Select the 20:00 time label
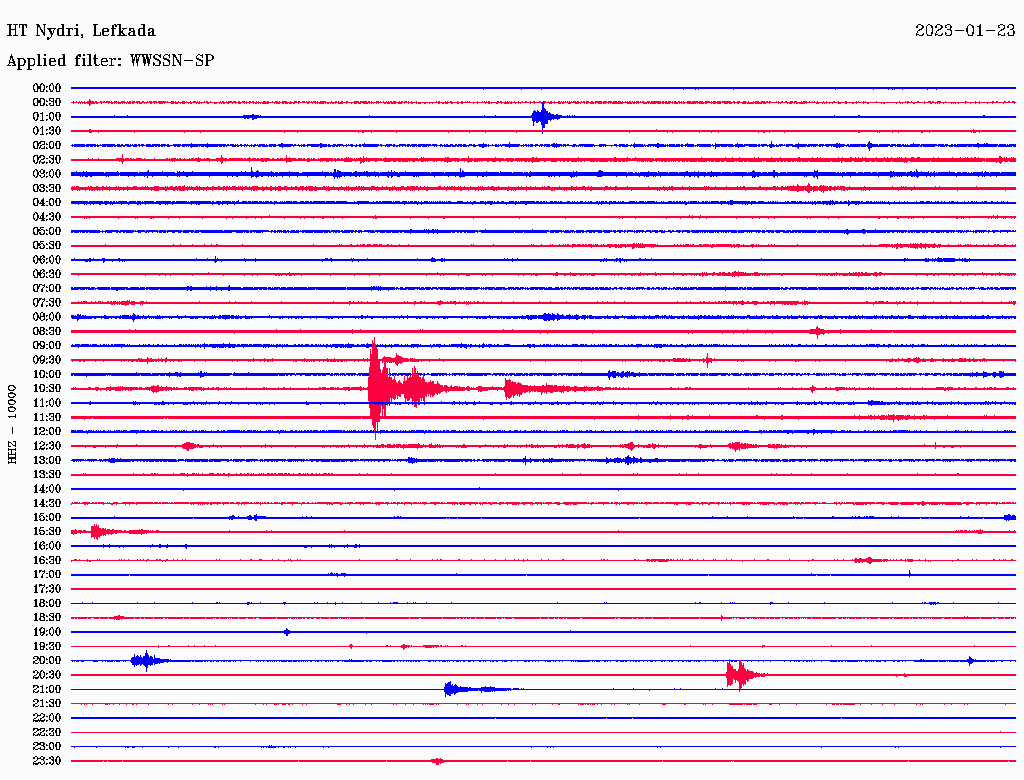Screen dimensions: 1024x780 pyautogui.click(x=47, y=660)
